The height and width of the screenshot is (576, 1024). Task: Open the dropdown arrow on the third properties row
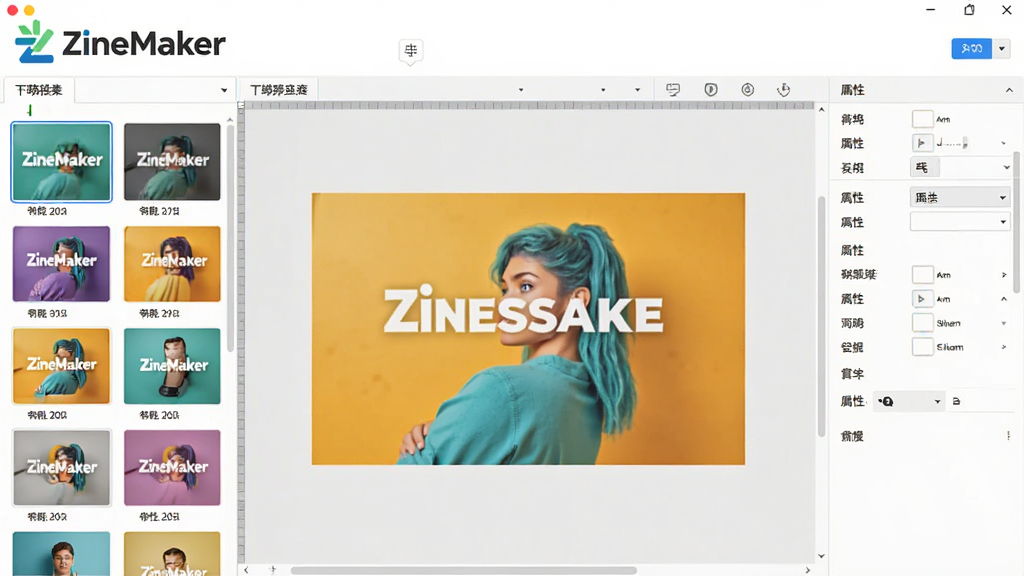point(1006,168)
